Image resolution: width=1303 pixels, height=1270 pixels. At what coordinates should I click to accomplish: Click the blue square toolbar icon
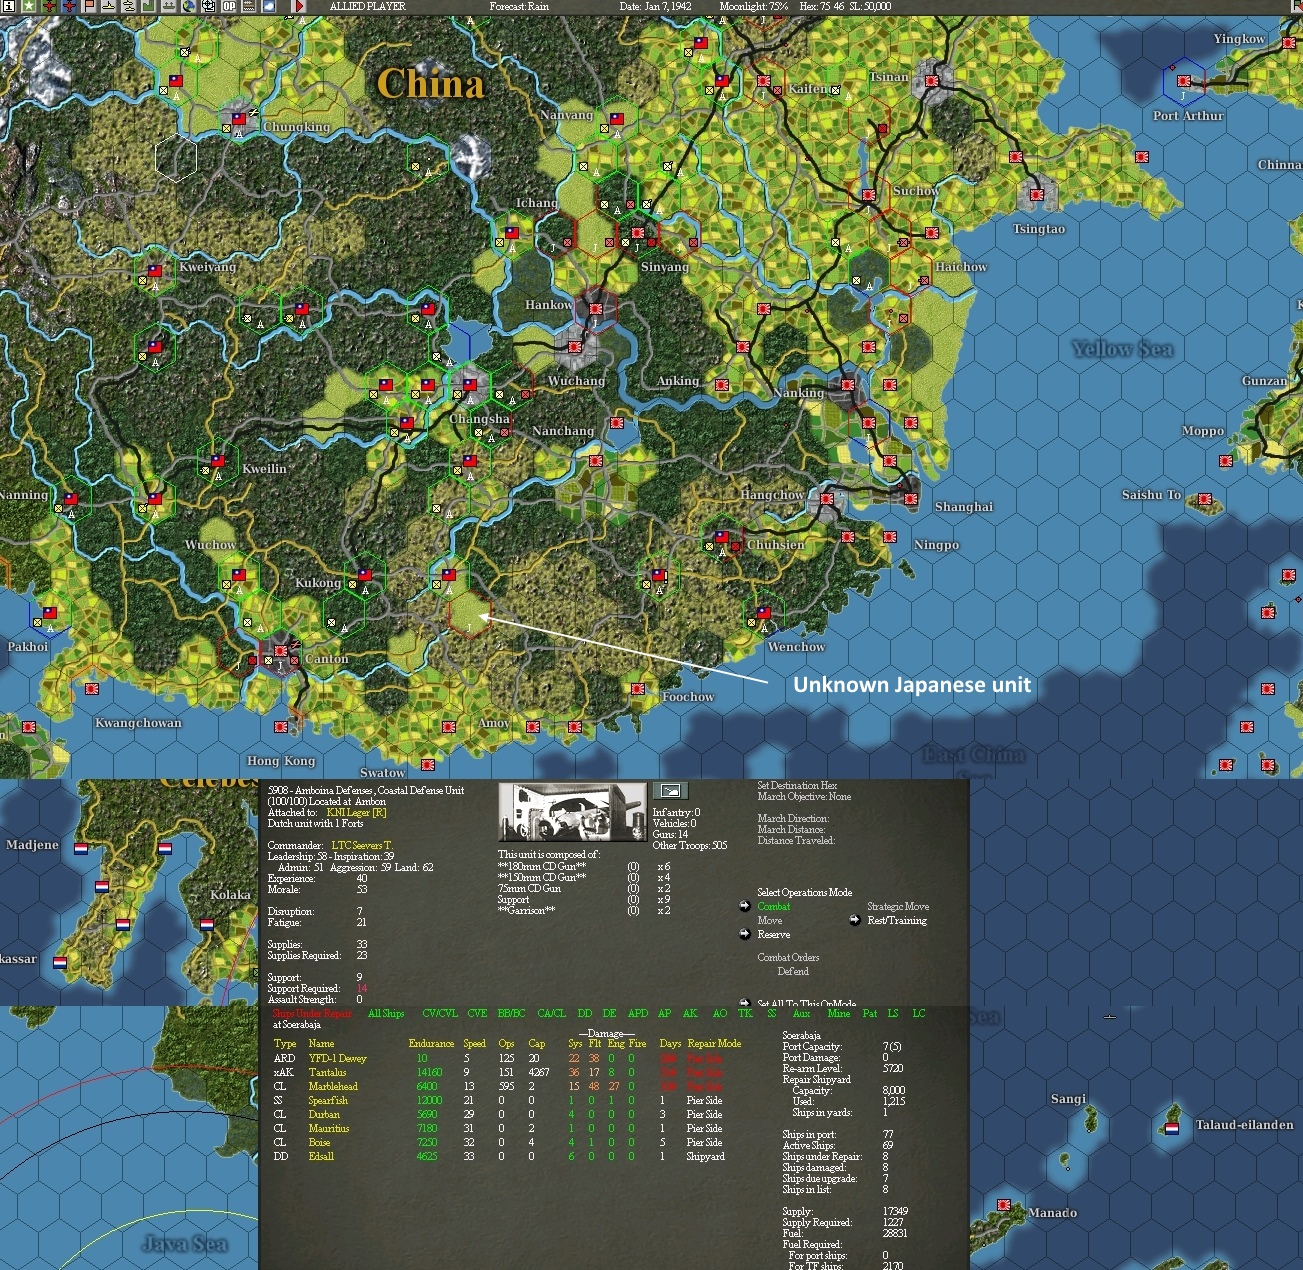pos(269,6)
